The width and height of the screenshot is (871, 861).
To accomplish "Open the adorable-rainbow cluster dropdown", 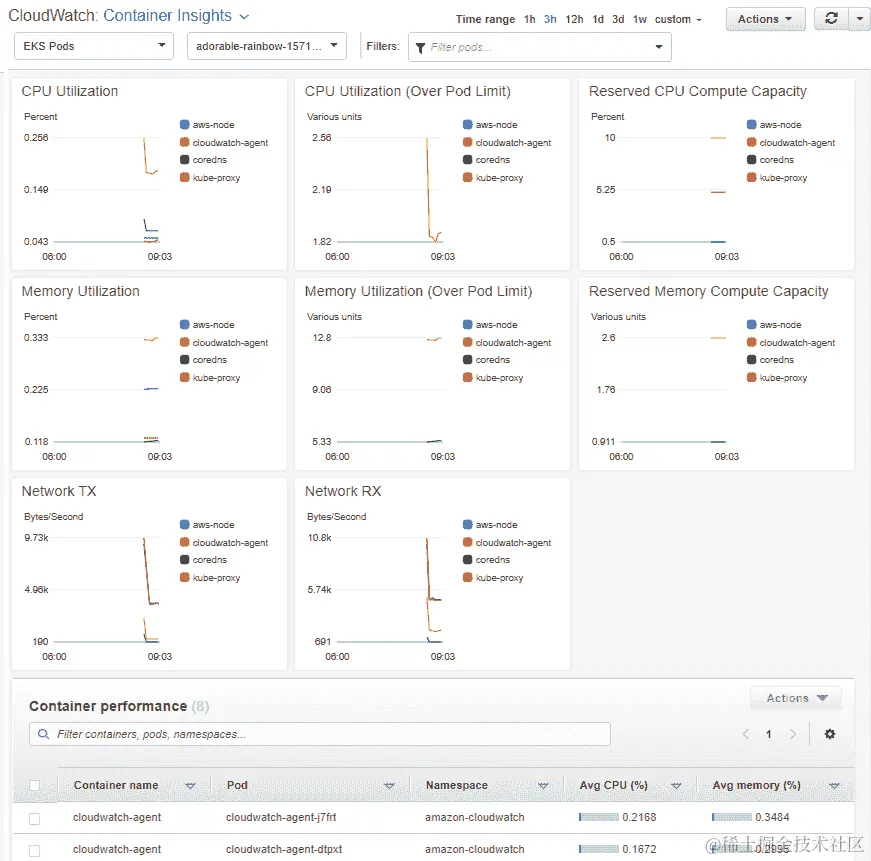I will coord(267,46).
